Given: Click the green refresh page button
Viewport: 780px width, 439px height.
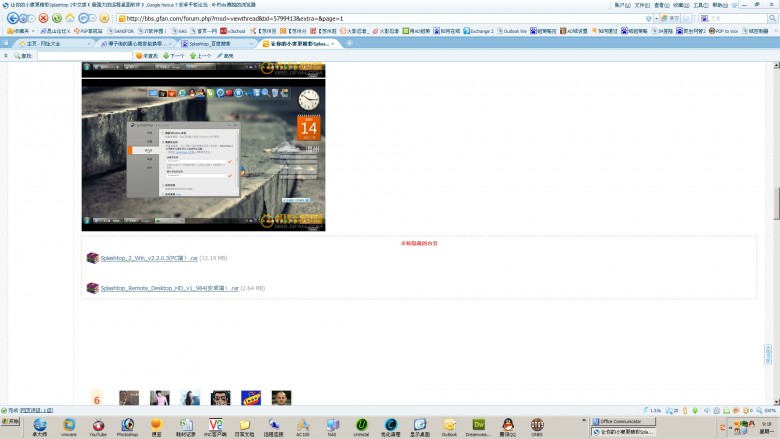Looking at the screenshot, I should [x=57, y=18].
